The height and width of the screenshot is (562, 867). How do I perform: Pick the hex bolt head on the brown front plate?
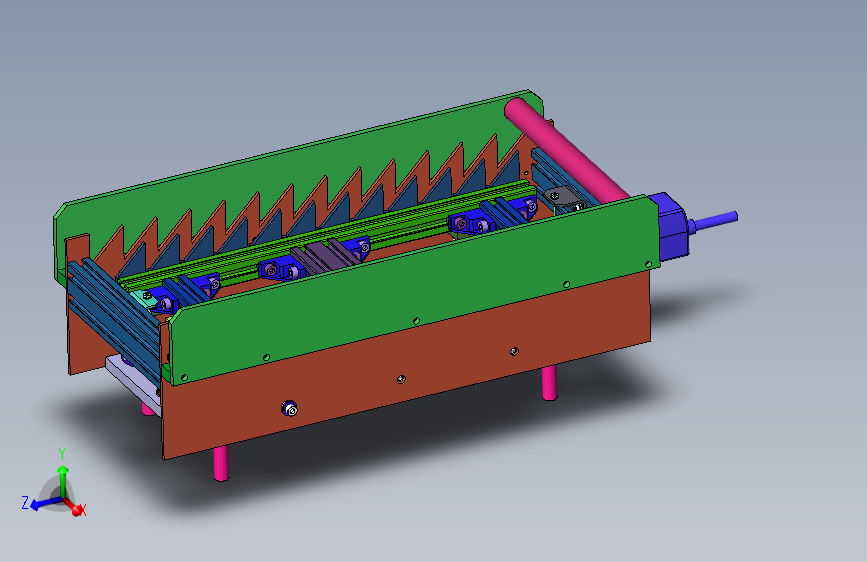click(x=289, y=409)
